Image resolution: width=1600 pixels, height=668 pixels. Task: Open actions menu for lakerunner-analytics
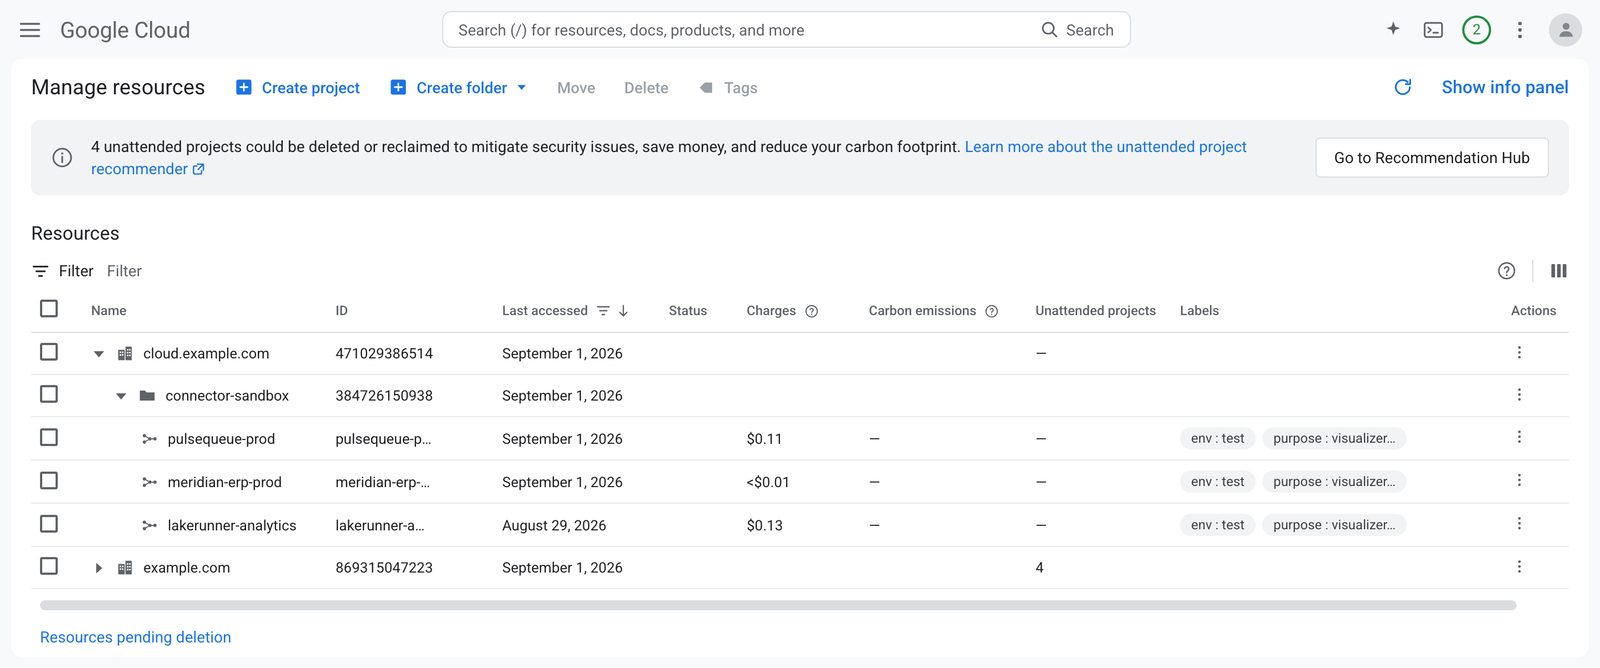tap(1519, 524)
